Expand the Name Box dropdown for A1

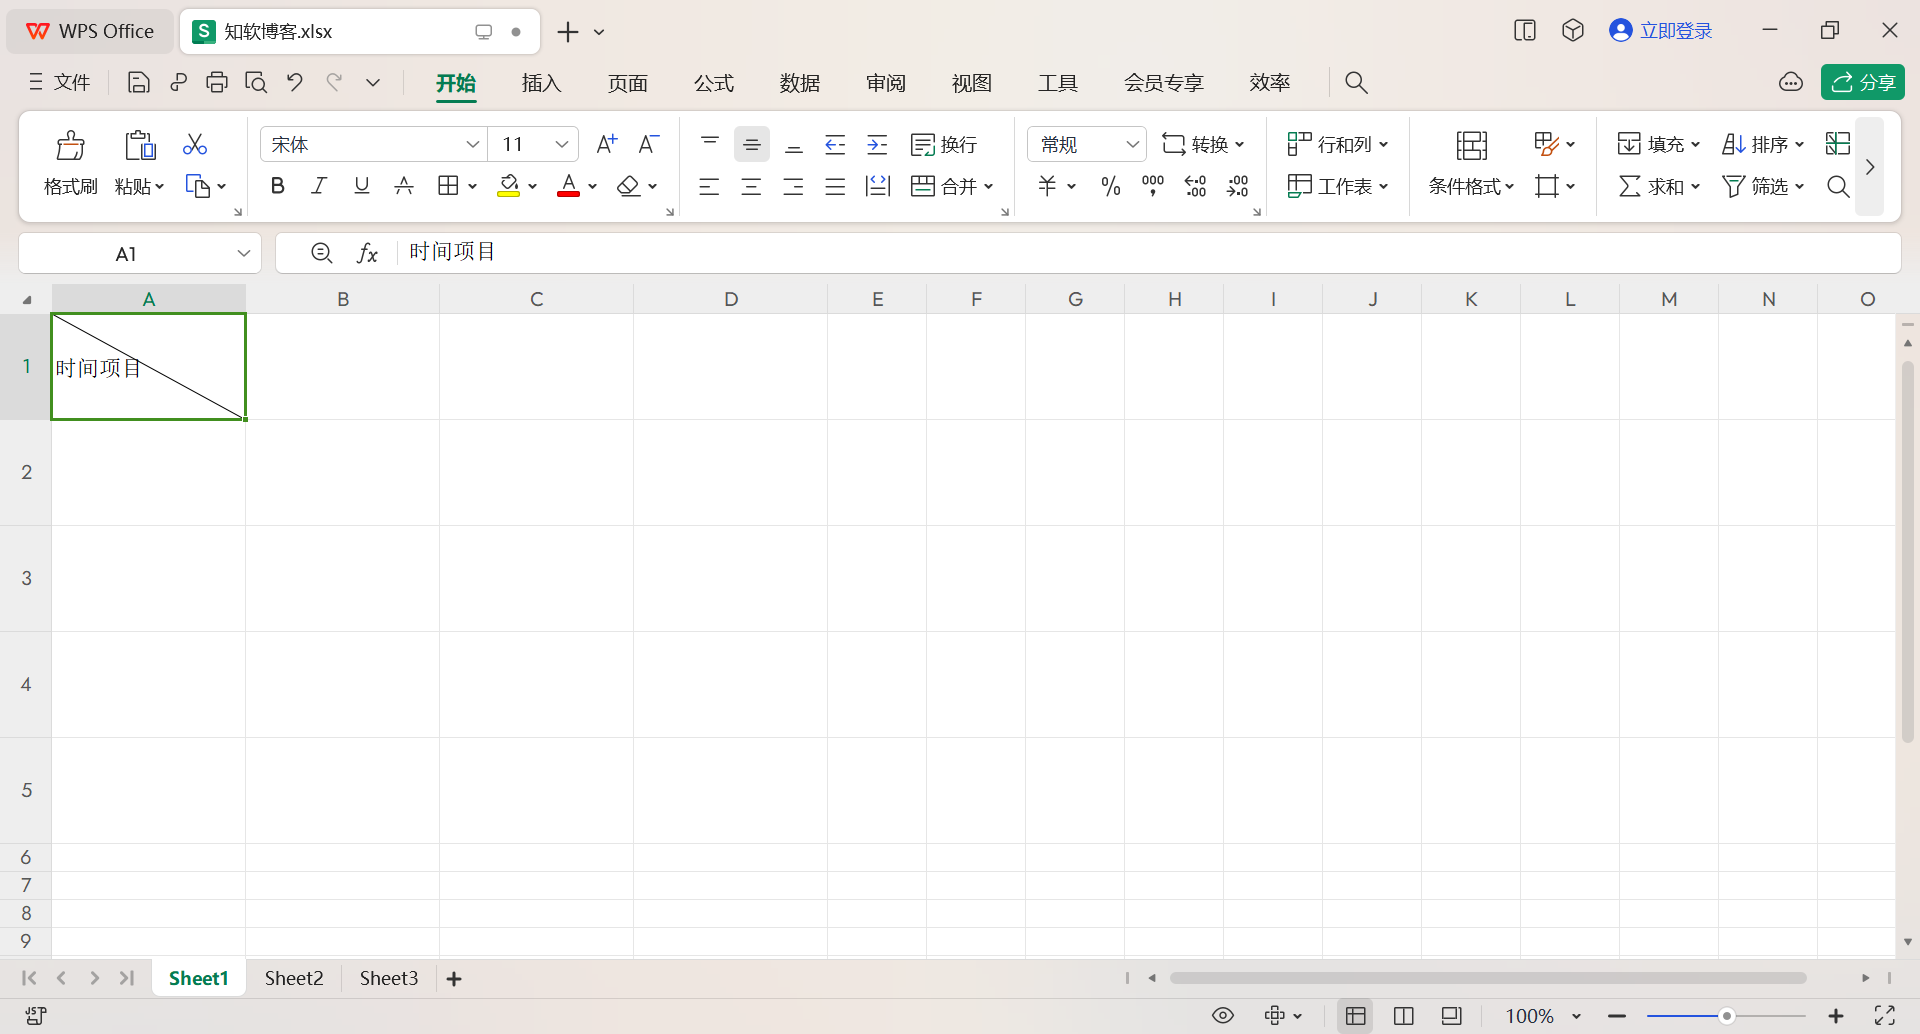243,253
